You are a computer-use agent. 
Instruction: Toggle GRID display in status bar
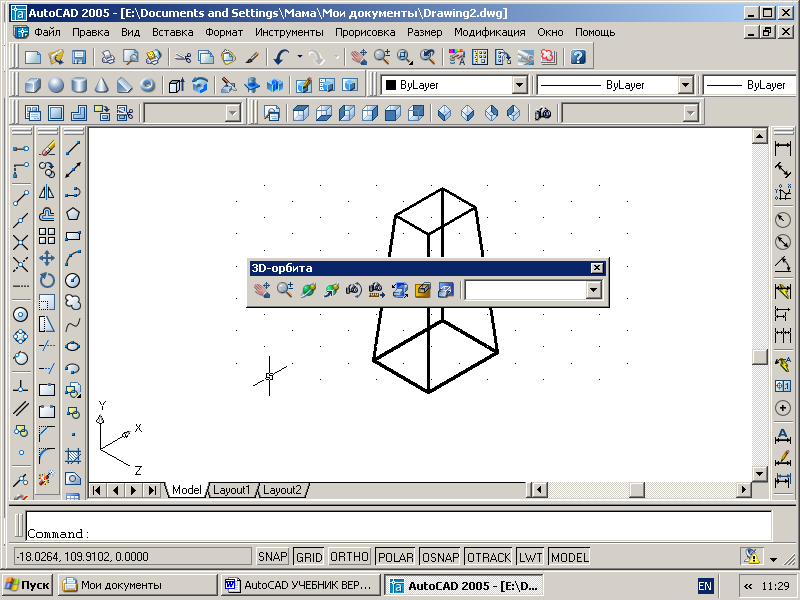coord(309,557)
